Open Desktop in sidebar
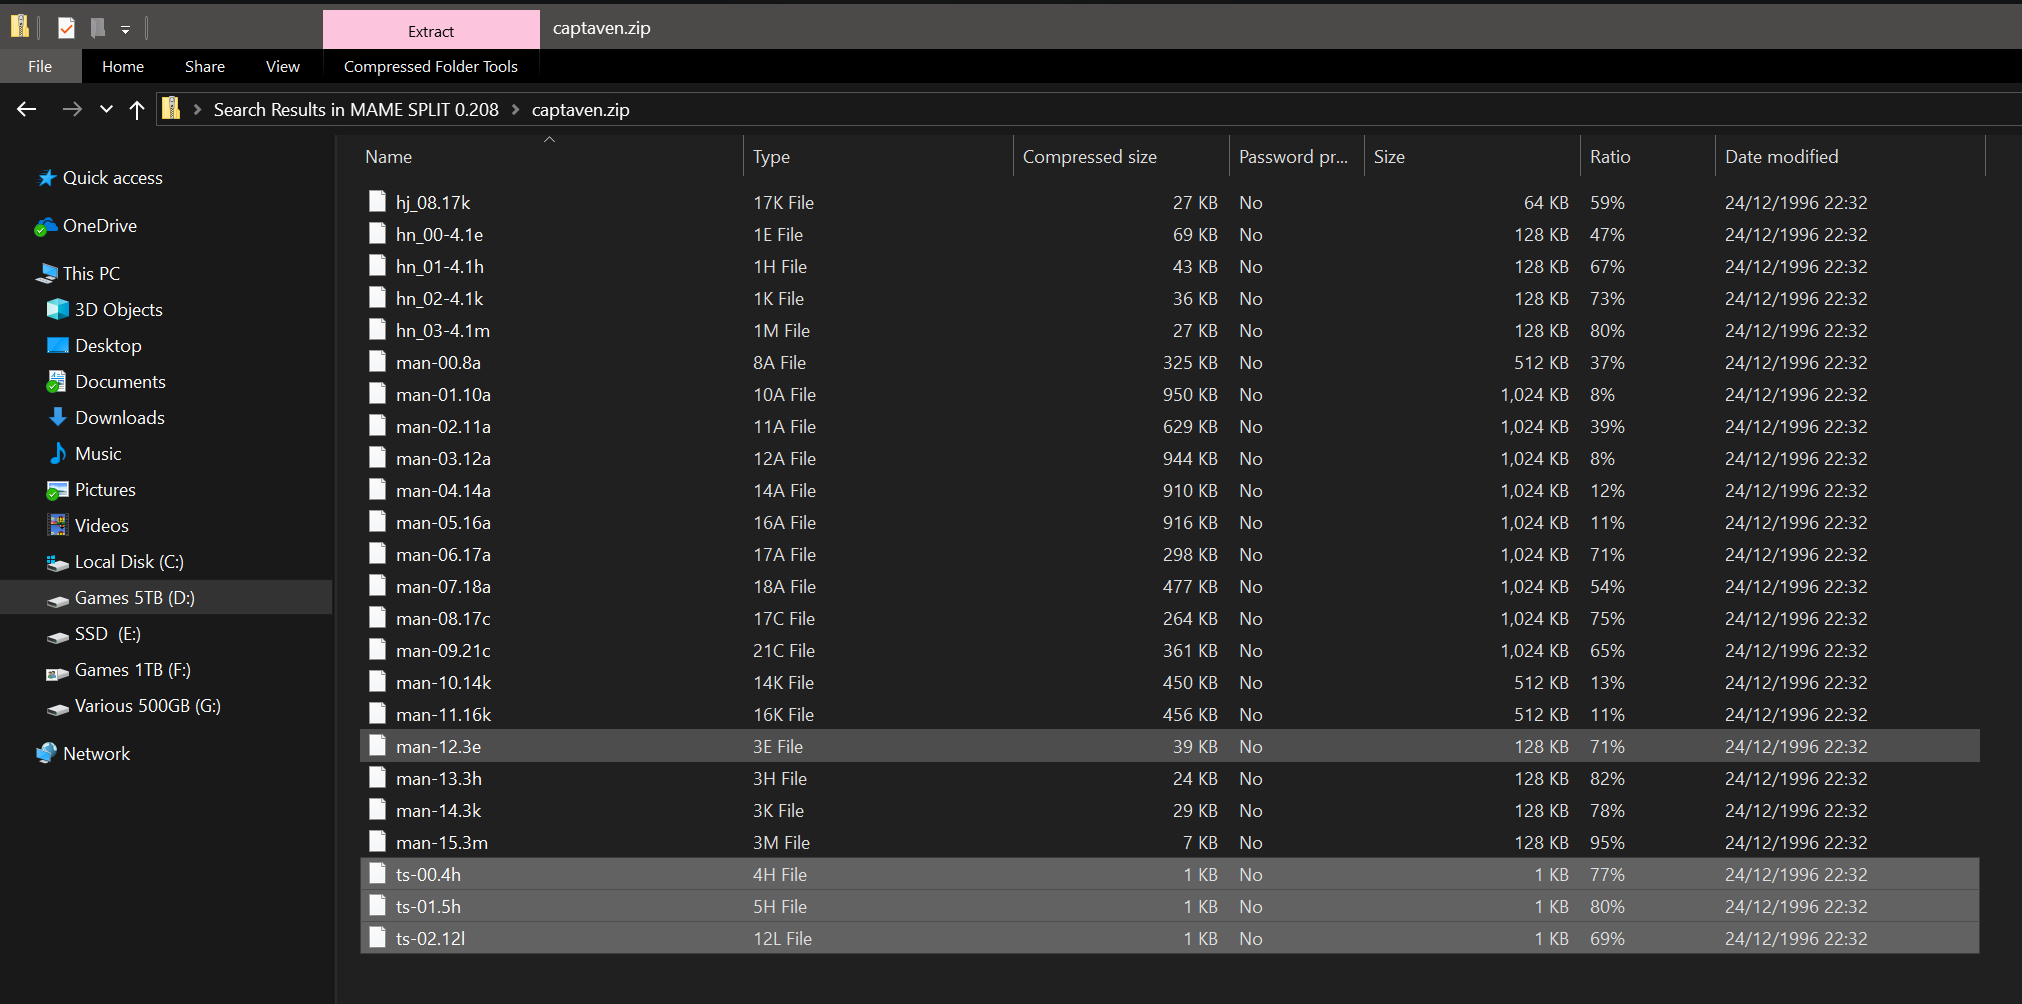Image resolution: width=2022 pixels, height=1004 pixels. coord(108,345)
